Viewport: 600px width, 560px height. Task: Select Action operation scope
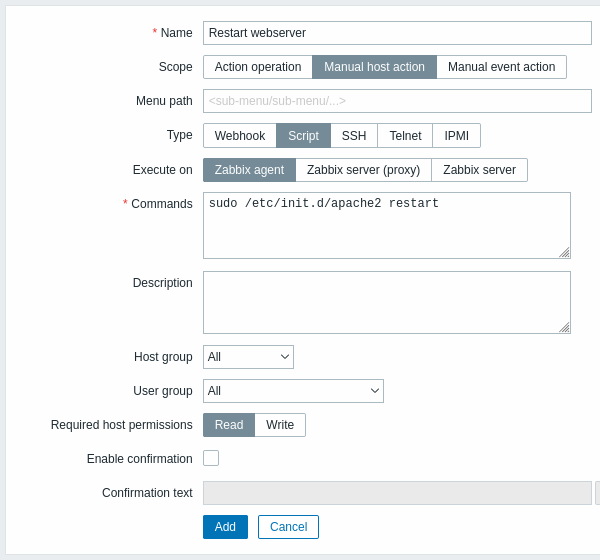258,67
